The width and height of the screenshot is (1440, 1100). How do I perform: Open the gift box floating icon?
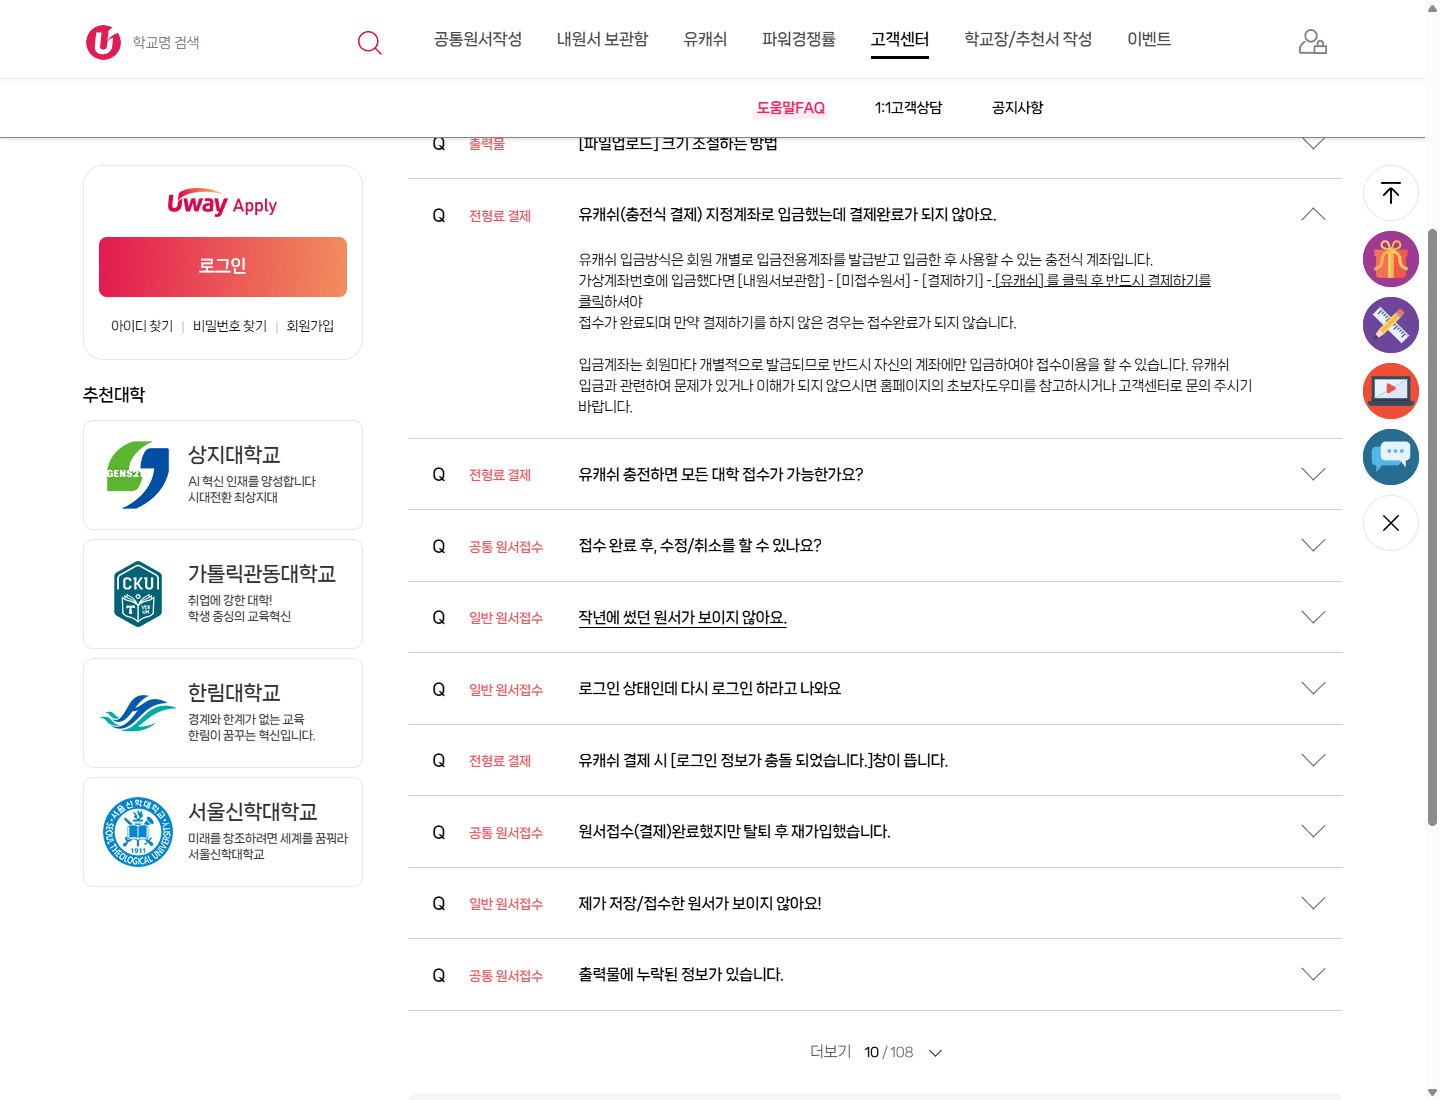1391,259
